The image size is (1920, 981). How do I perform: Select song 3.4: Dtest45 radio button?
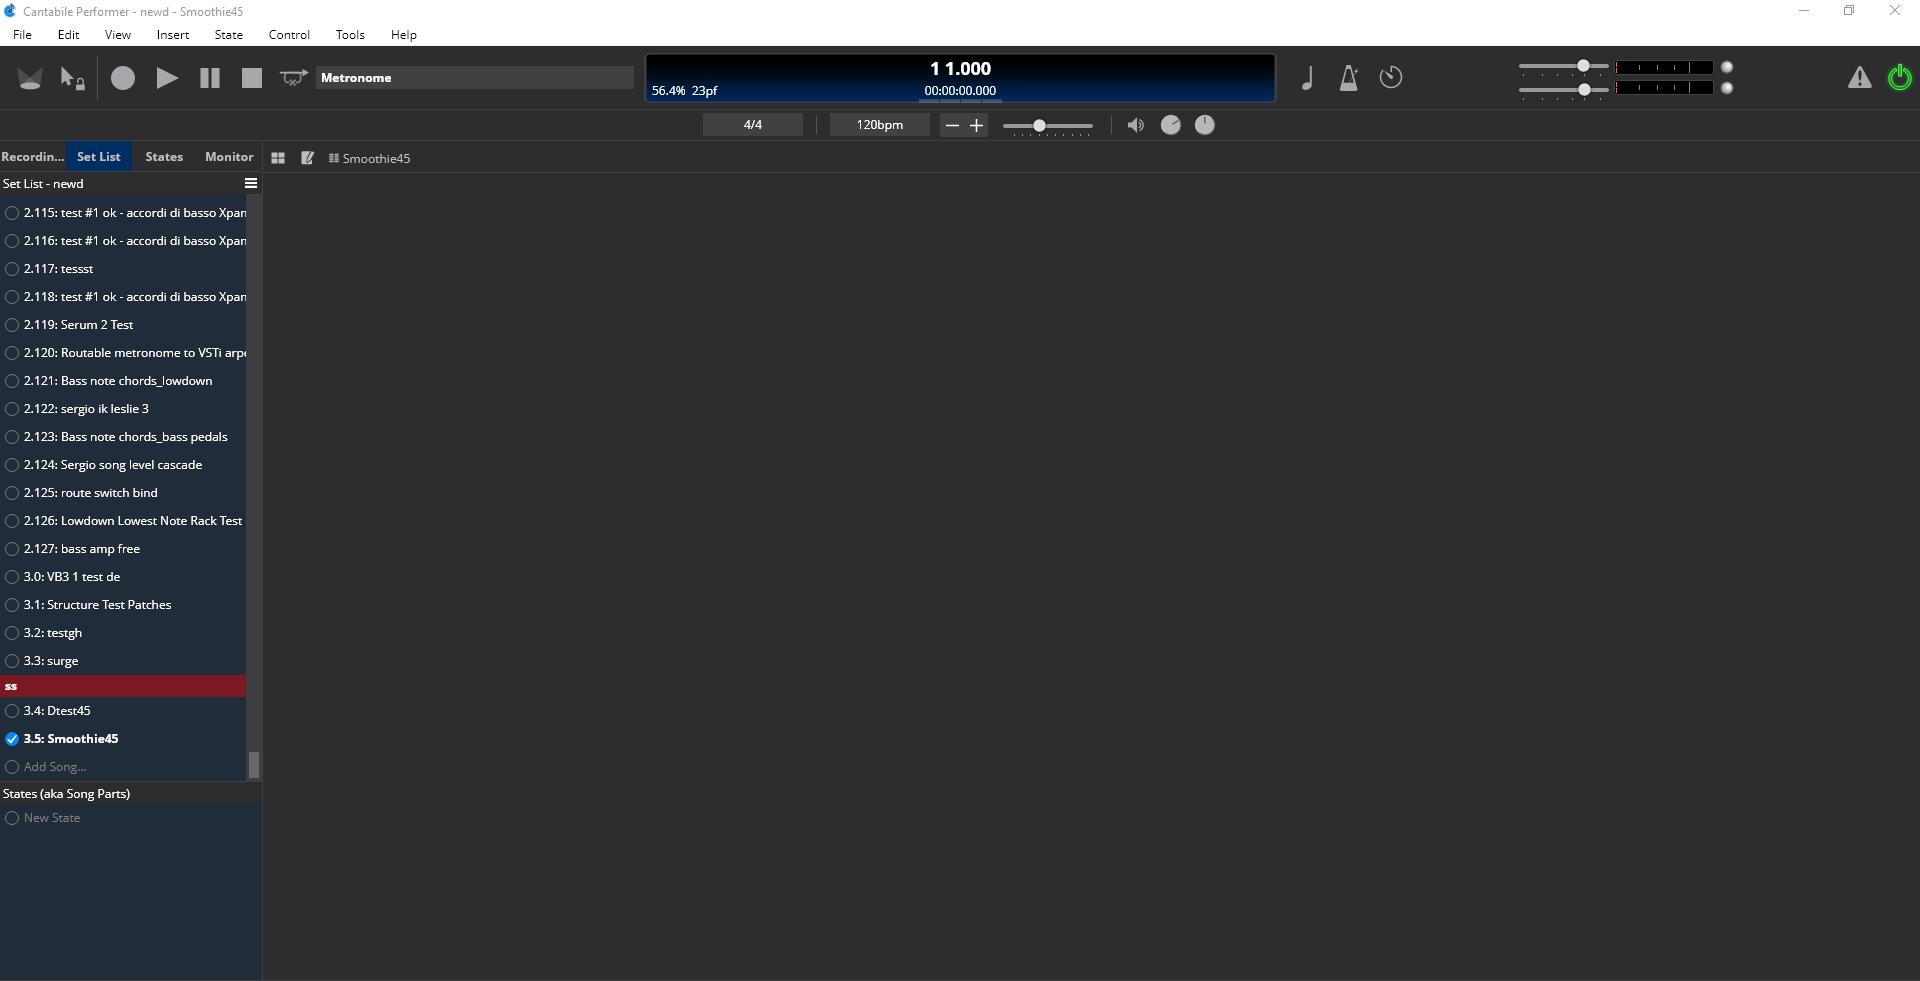pyautogui.click(x=12, y=711)
